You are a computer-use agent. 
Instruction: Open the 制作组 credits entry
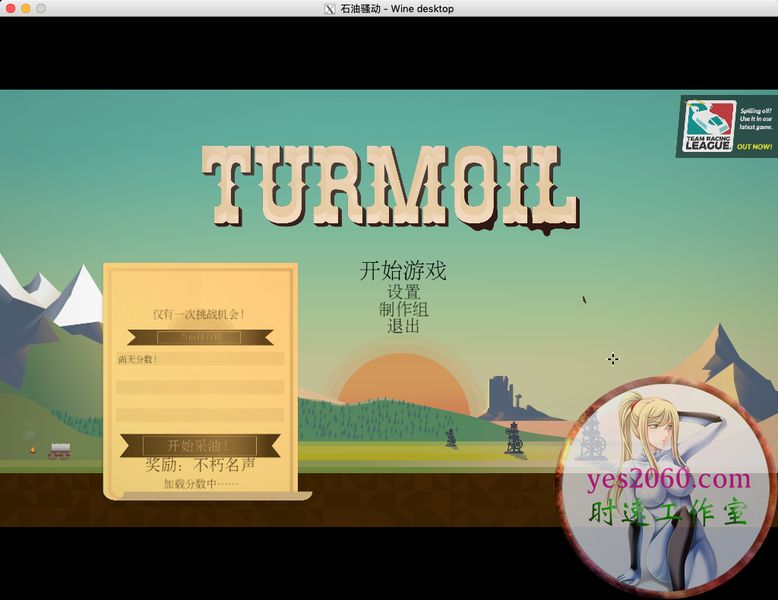[x=403, y=309]
